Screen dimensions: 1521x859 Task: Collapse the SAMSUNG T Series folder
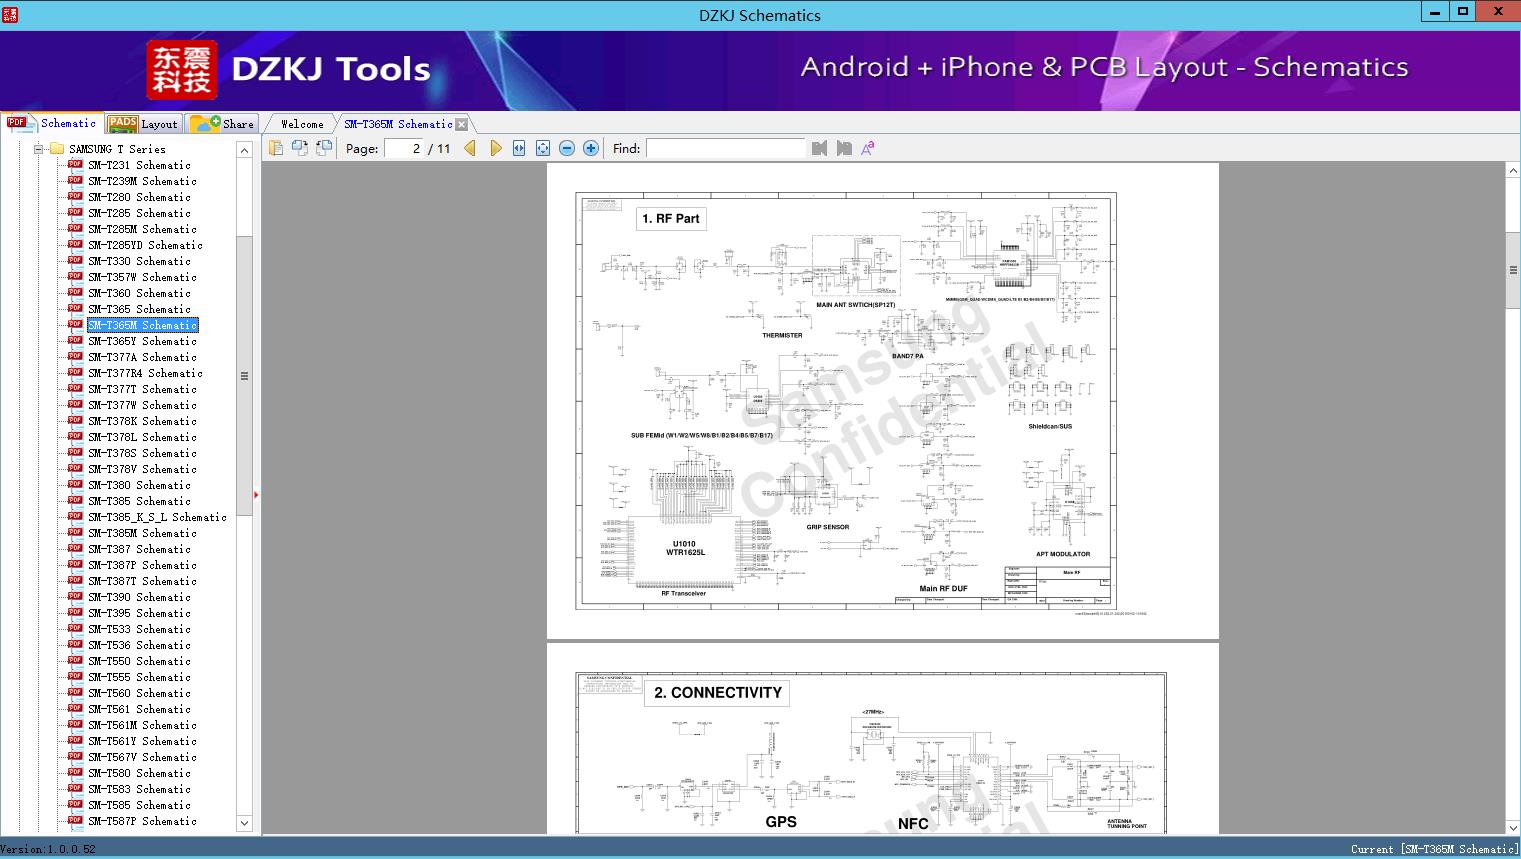38,149
